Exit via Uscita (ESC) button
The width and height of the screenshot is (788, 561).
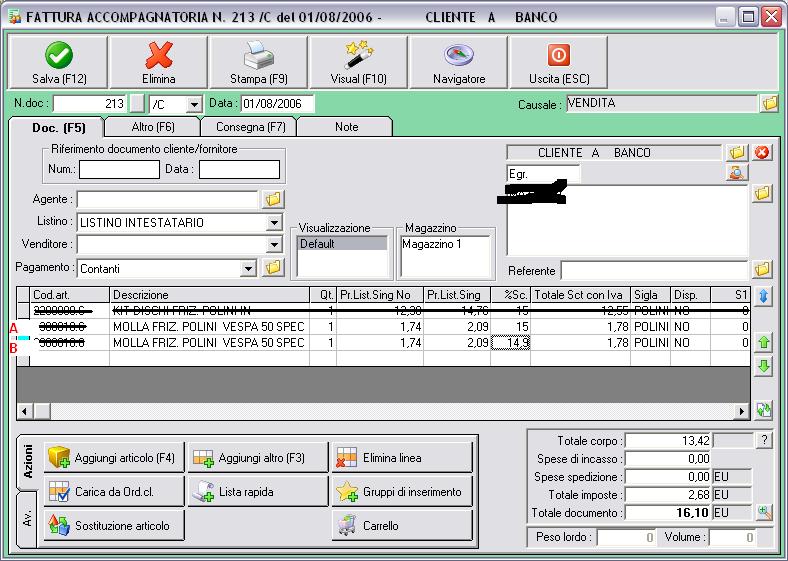tap(558, 62)
